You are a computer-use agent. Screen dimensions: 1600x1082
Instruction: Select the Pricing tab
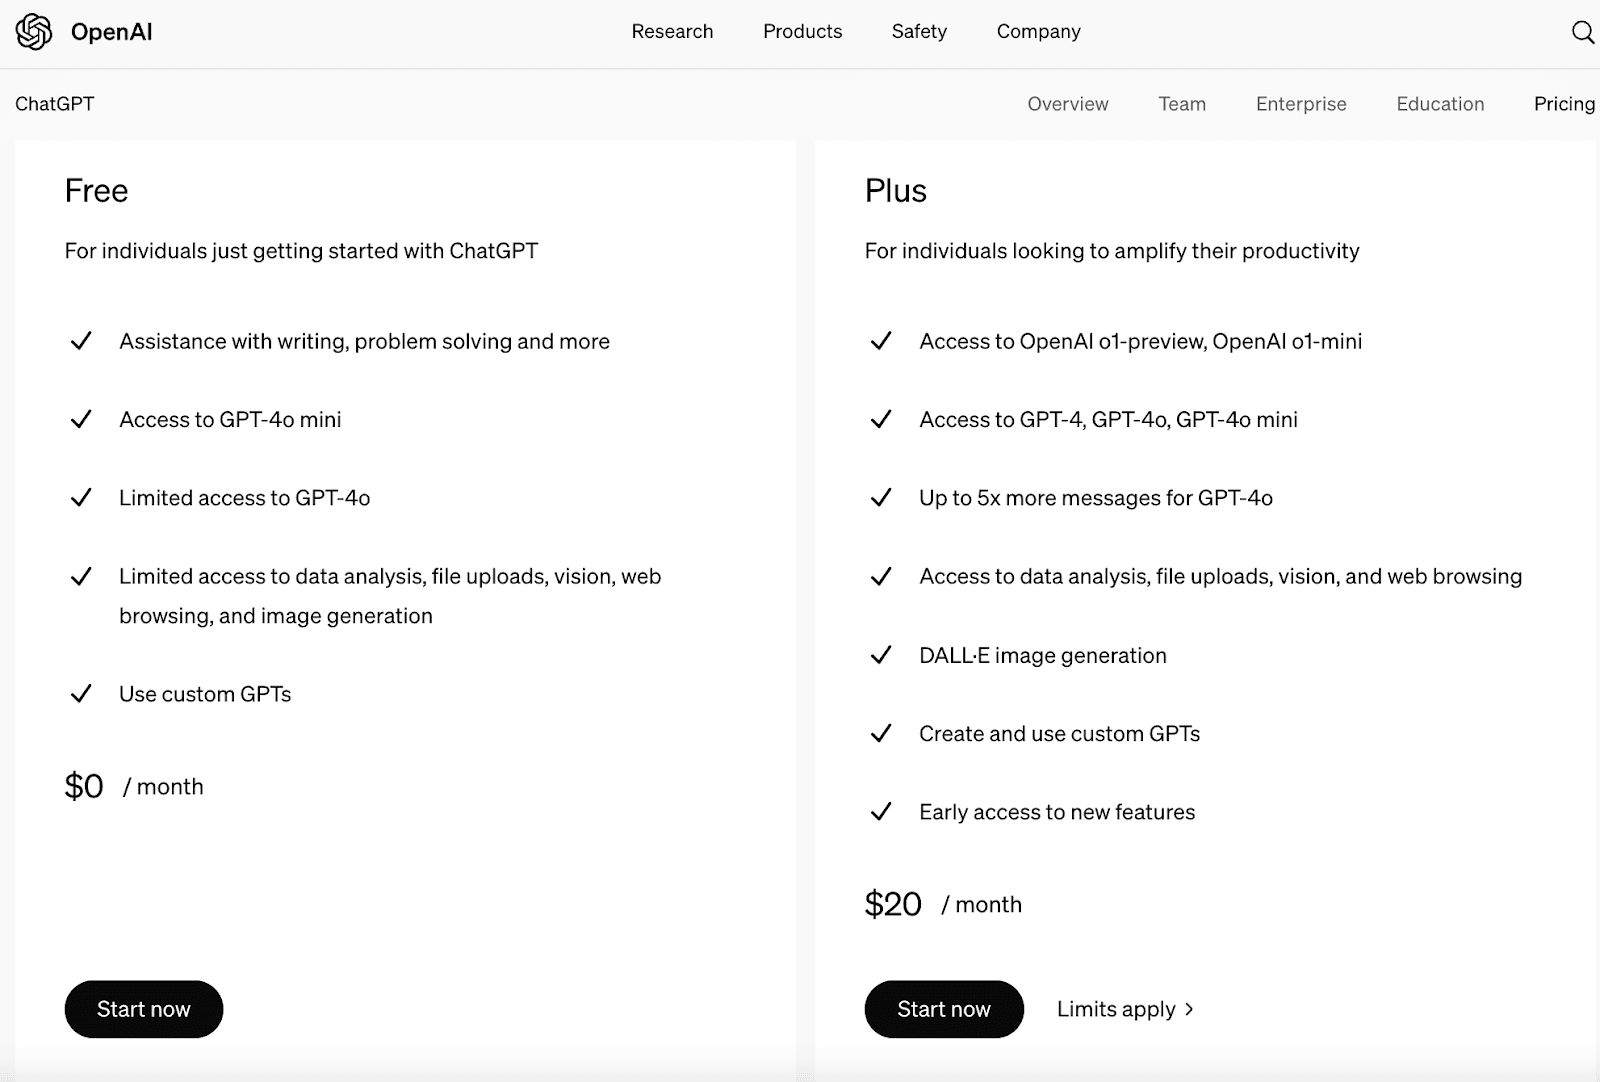pyautogui.click(x=1564, y=104)
